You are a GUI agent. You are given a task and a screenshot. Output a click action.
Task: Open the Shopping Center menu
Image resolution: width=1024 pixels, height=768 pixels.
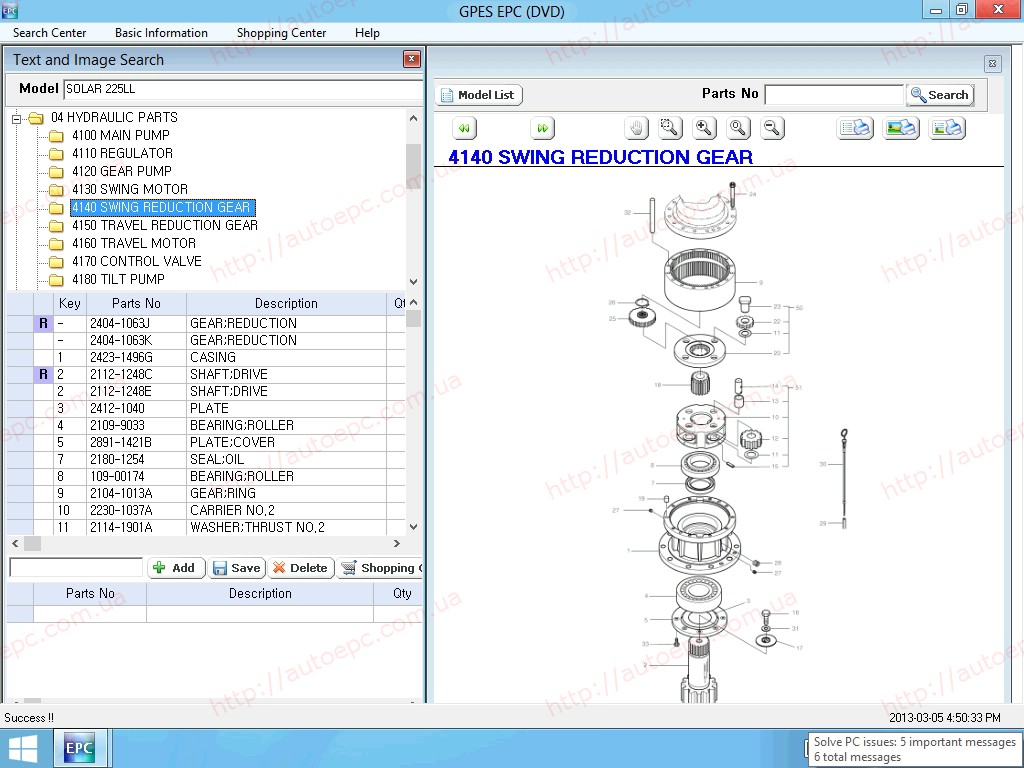281,33
